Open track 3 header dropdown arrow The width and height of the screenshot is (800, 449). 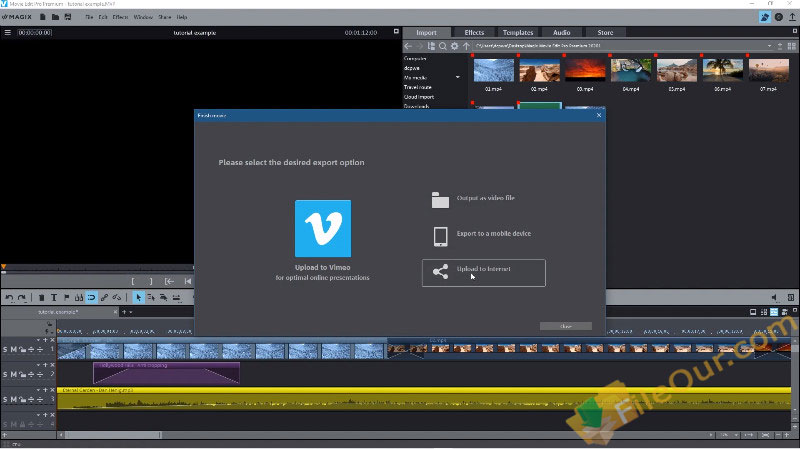pyautogui.click(x=38, y=390)
